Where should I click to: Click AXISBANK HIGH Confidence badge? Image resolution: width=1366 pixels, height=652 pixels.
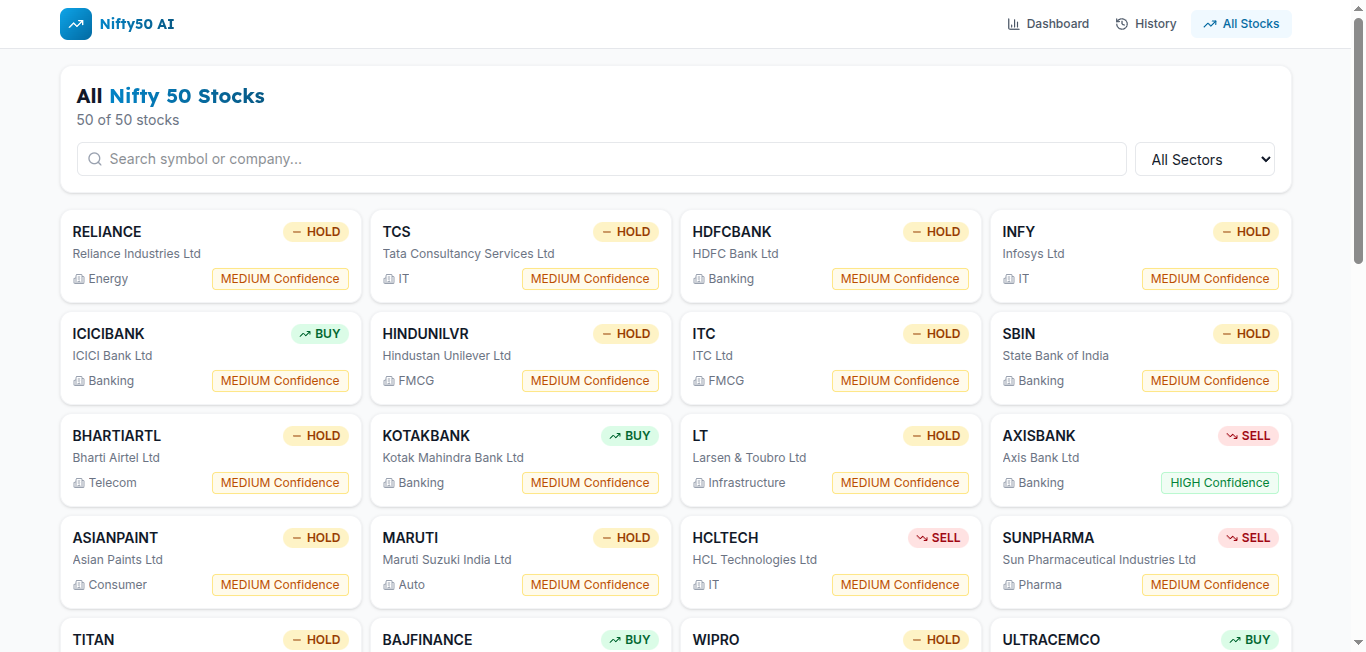coord(1219,483)
